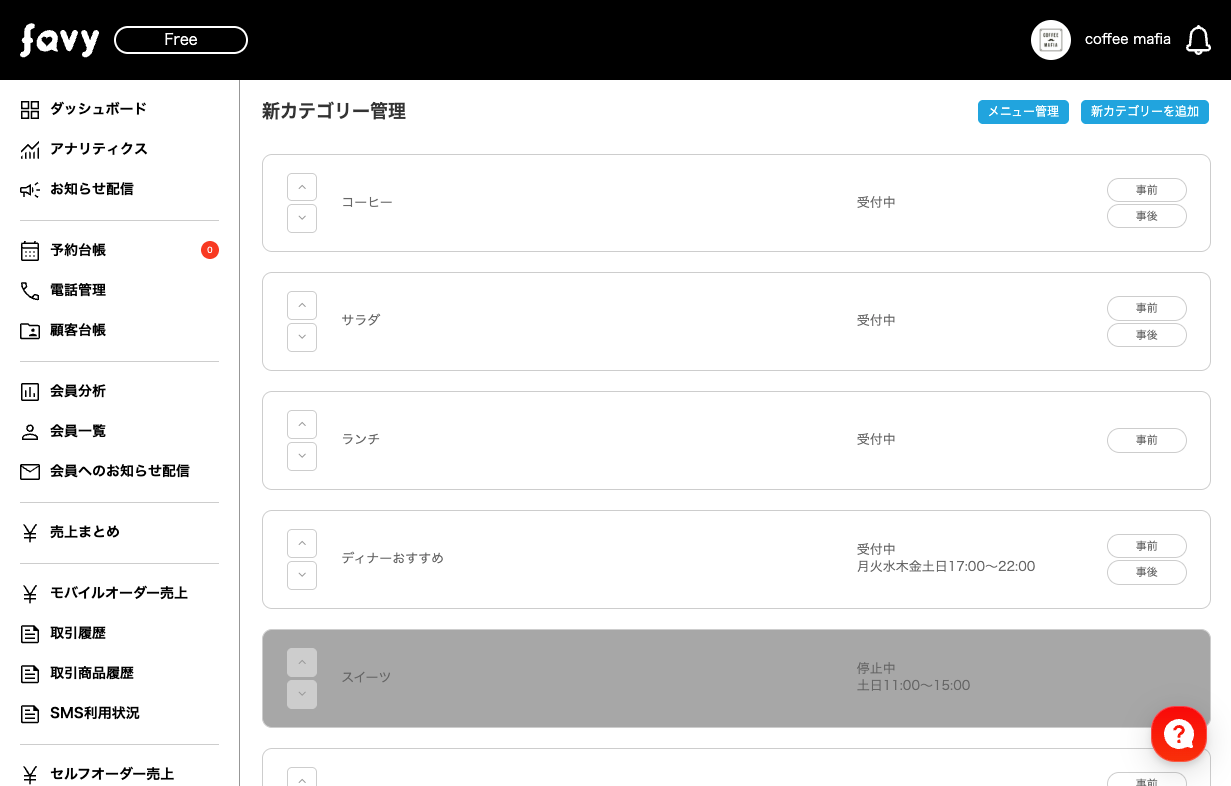Toggle 事後 for ディナーおすすめ
Viewport: 1231px width, 786px height.
click(1146, 572)
